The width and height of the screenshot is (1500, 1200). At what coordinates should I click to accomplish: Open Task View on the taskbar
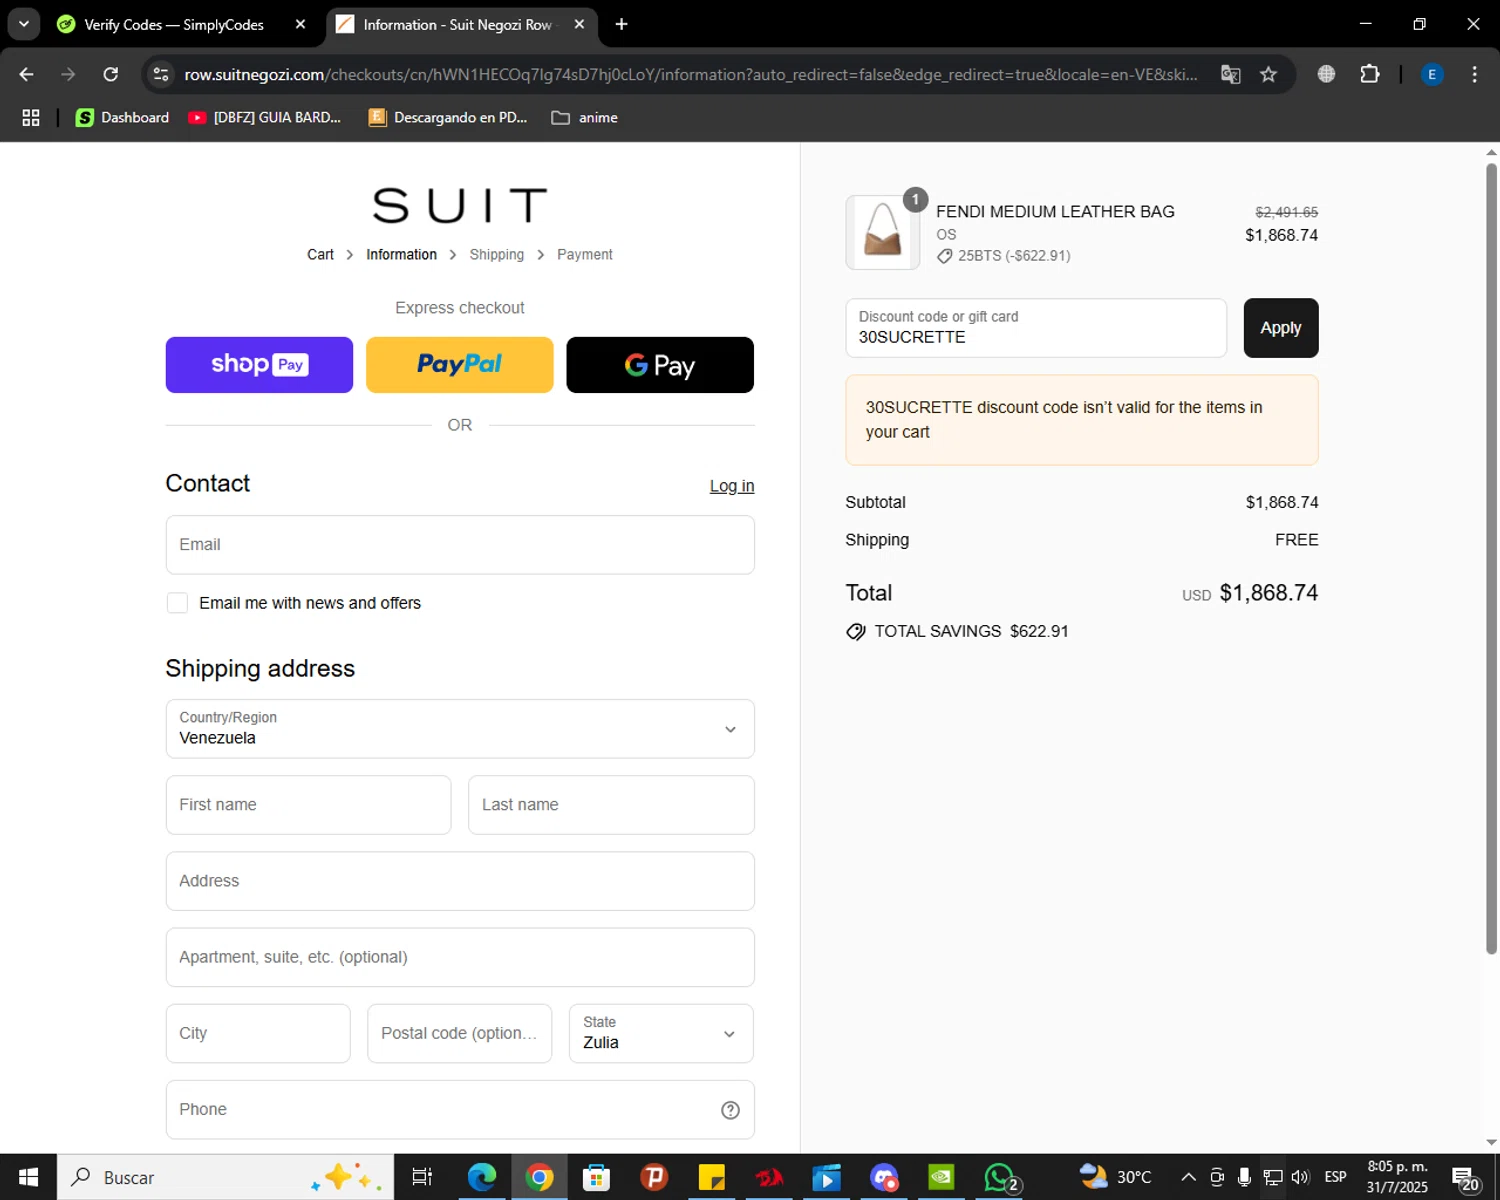422,1177
